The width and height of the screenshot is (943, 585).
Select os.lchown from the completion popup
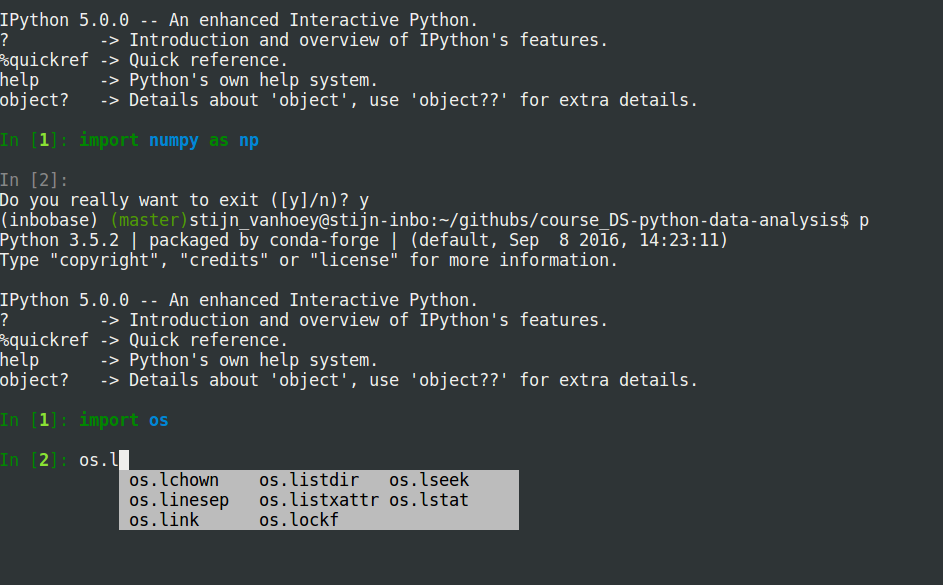pos(174,480)
